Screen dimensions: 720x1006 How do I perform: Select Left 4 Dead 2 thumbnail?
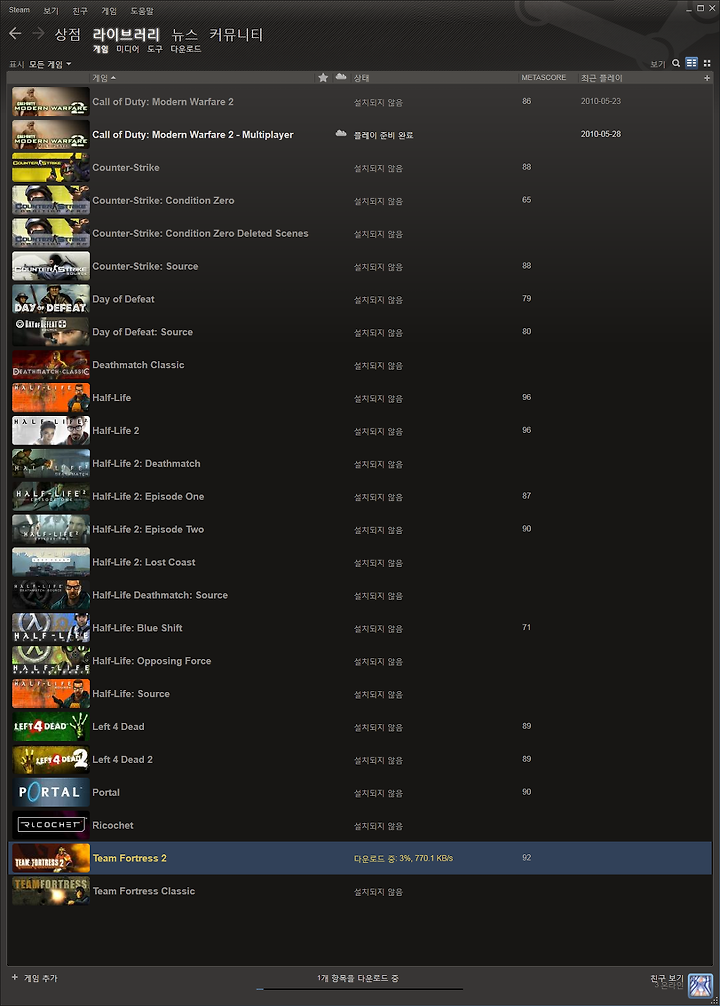(51, 760)
